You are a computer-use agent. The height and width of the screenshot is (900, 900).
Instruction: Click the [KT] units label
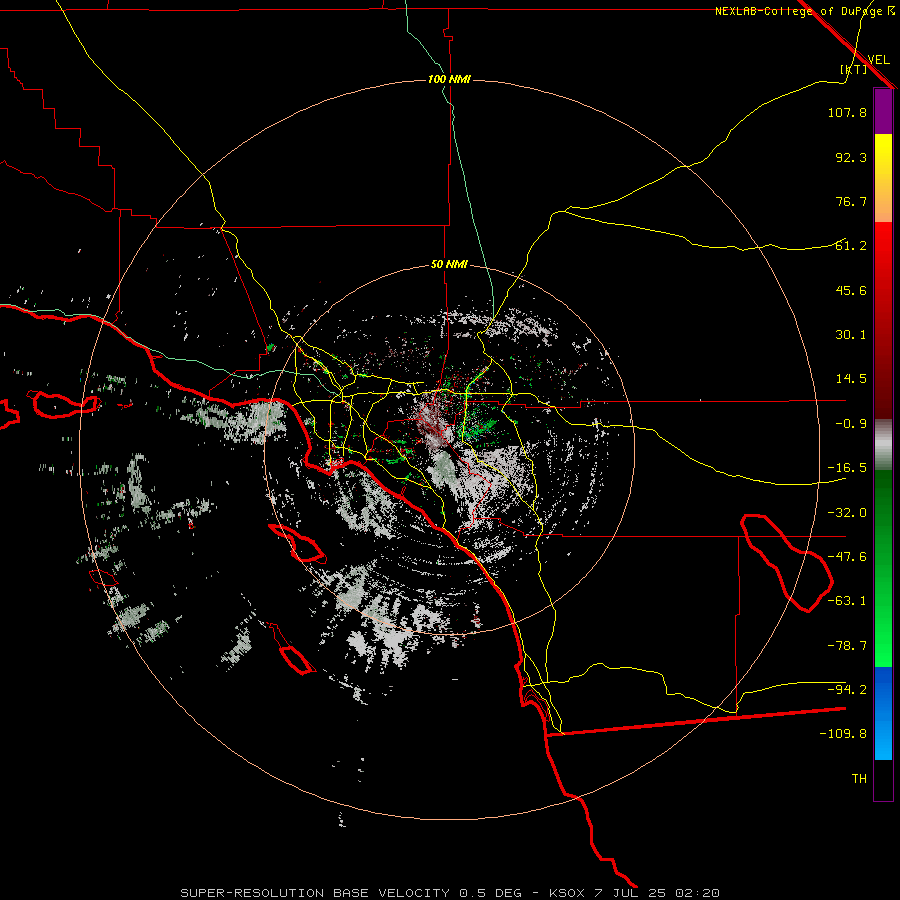tap(854, 69)
